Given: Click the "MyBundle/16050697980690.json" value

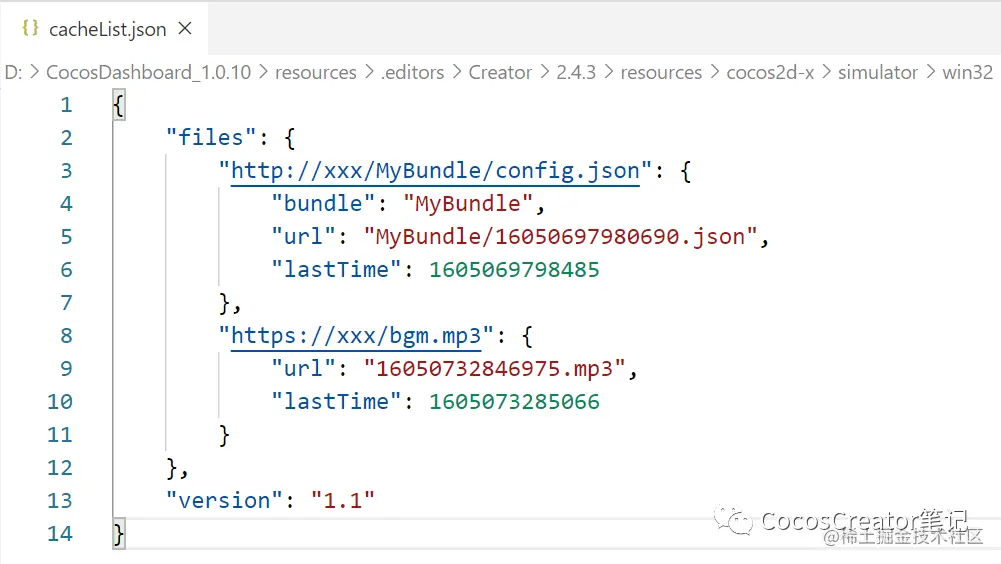Looking at the screenshot, I should pos(561,237).
